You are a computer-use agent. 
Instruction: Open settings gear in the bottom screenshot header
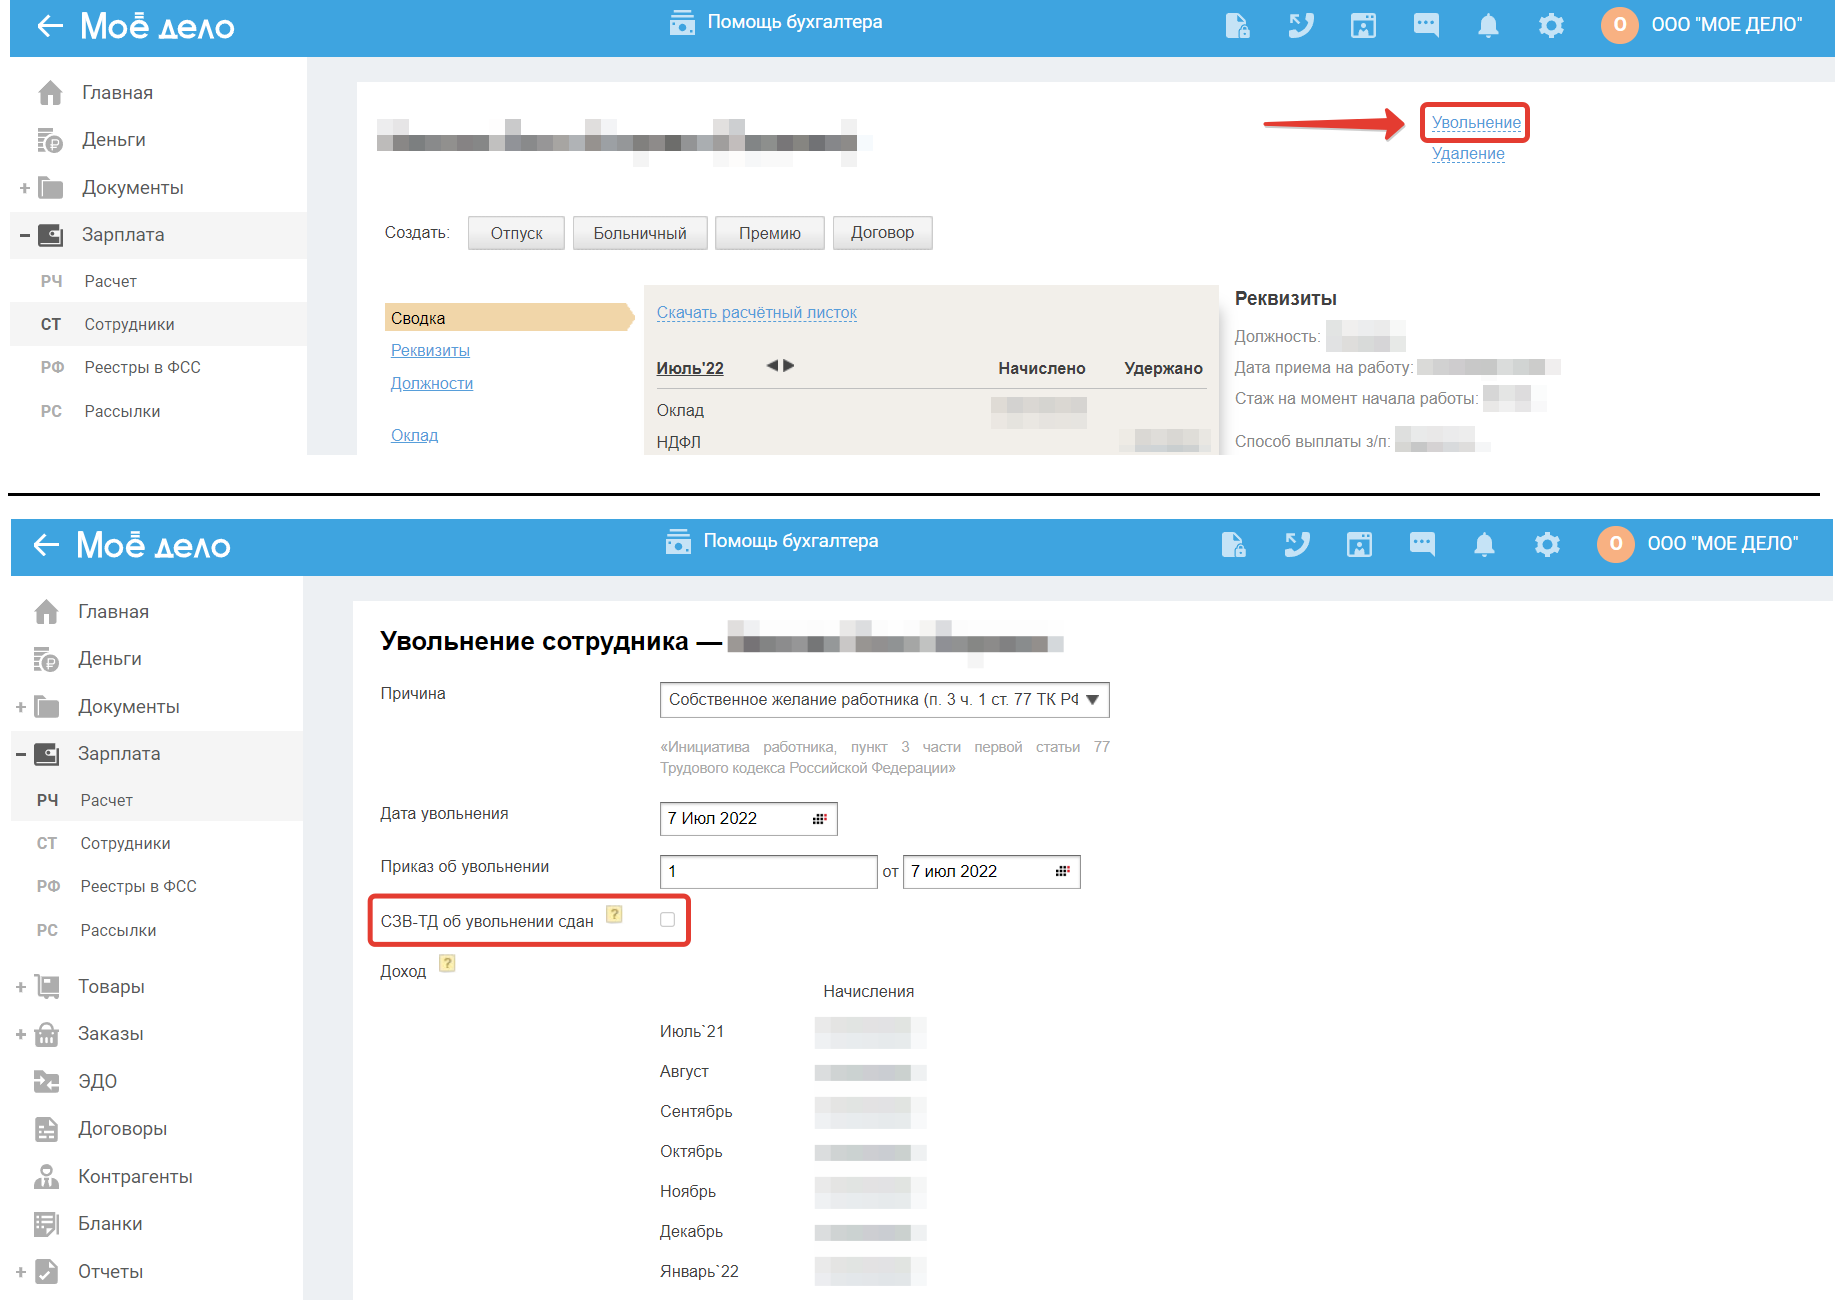pos(1547,544)
